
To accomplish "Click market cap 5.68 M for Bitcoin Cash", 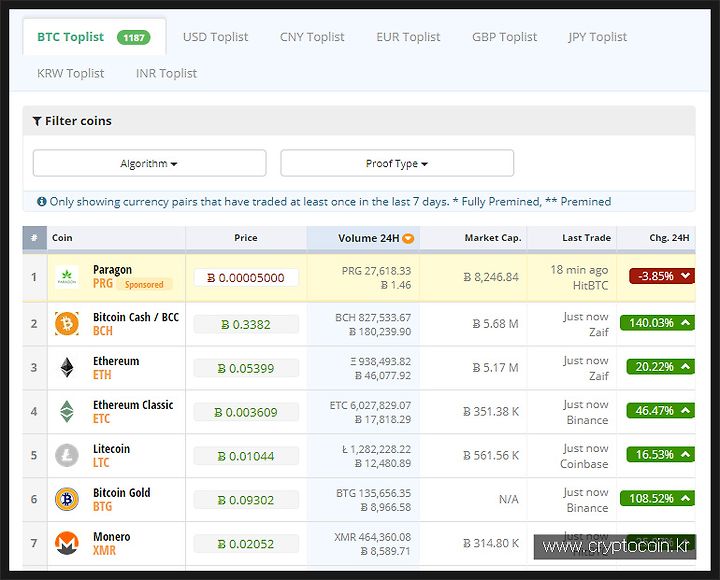I will tap(495, 324).
